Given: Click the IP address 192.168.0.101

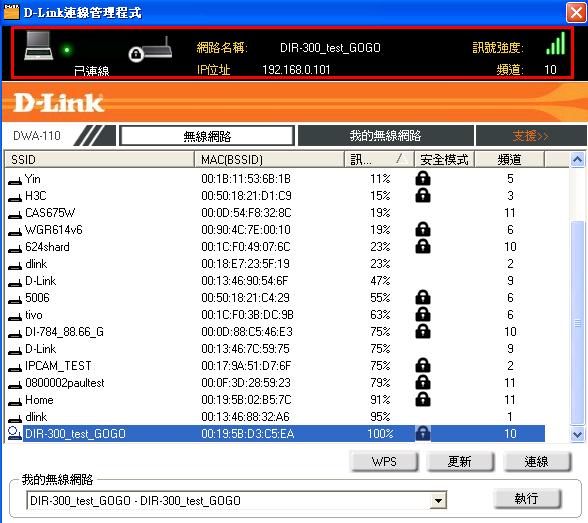Looking at the screenshot, I should click(x=296, y=70).
